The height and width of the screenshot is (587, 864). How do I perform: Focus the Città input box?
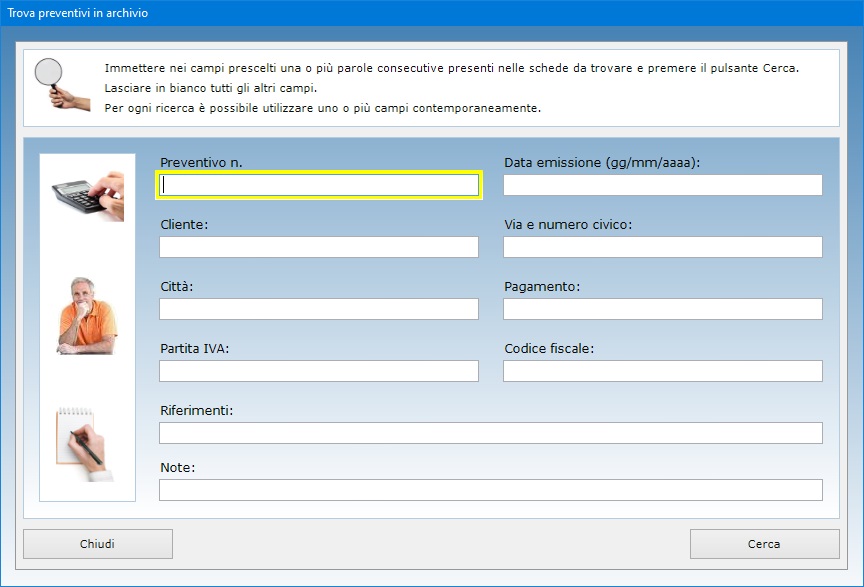pos(319,309)
